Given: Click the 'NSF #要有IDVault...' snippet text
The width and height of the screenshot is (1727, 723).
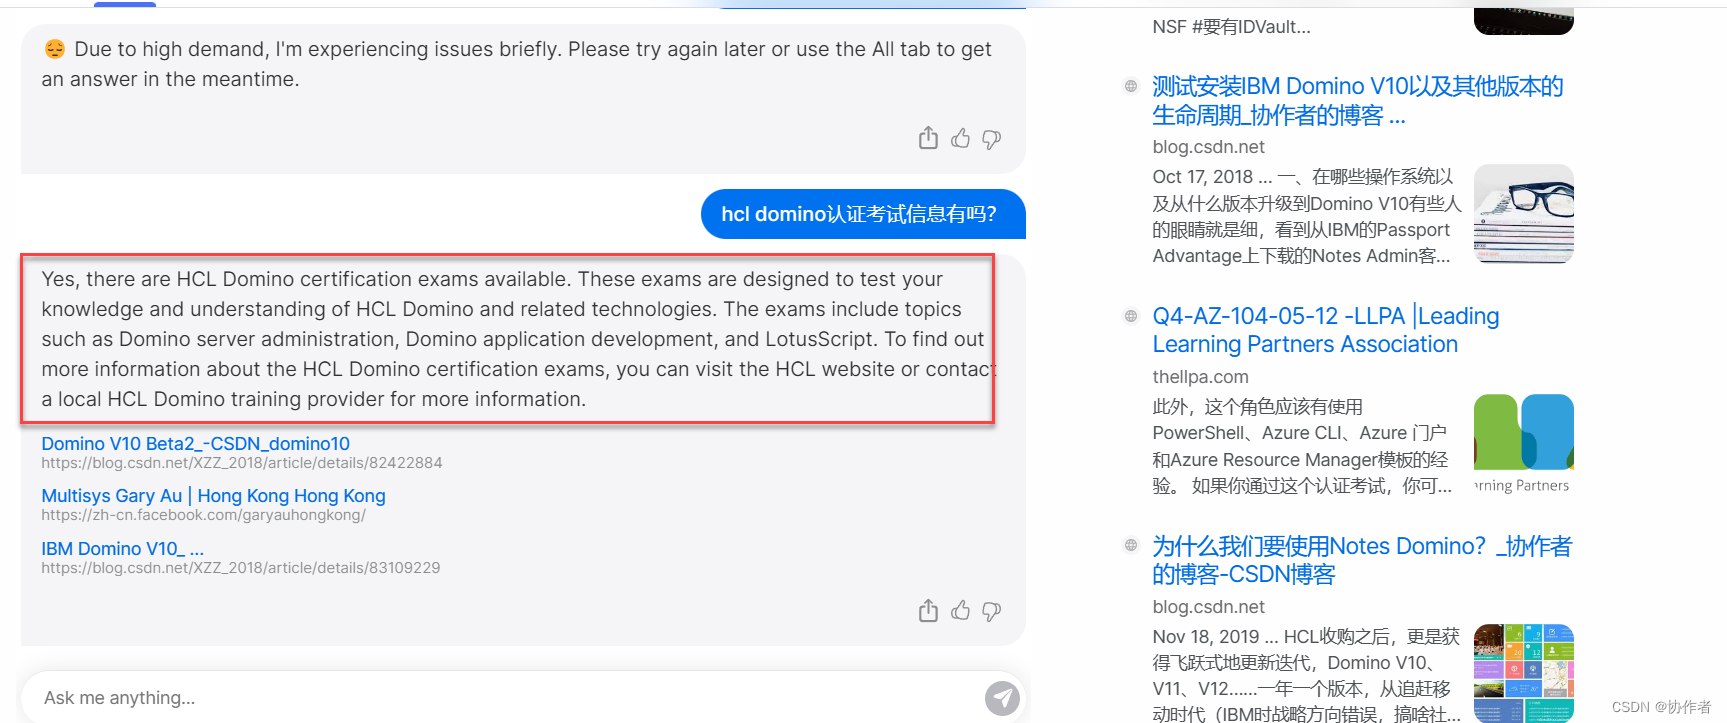Looking at the screenshot, I should pos(1231,27).
